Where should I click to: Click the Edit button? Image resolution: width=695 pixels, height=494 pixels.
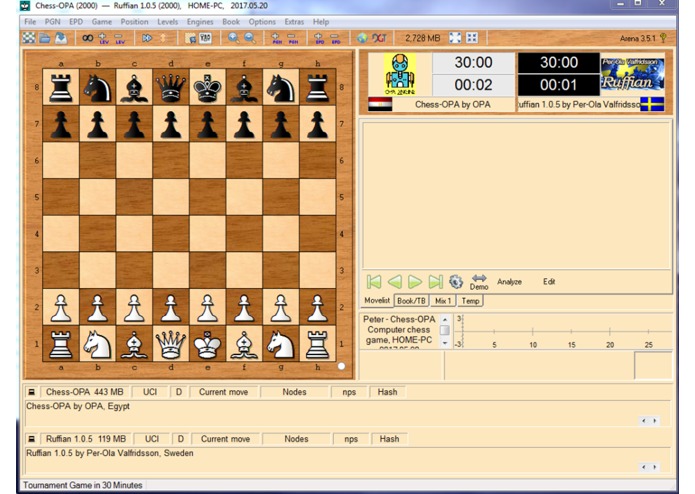[549, 282]
